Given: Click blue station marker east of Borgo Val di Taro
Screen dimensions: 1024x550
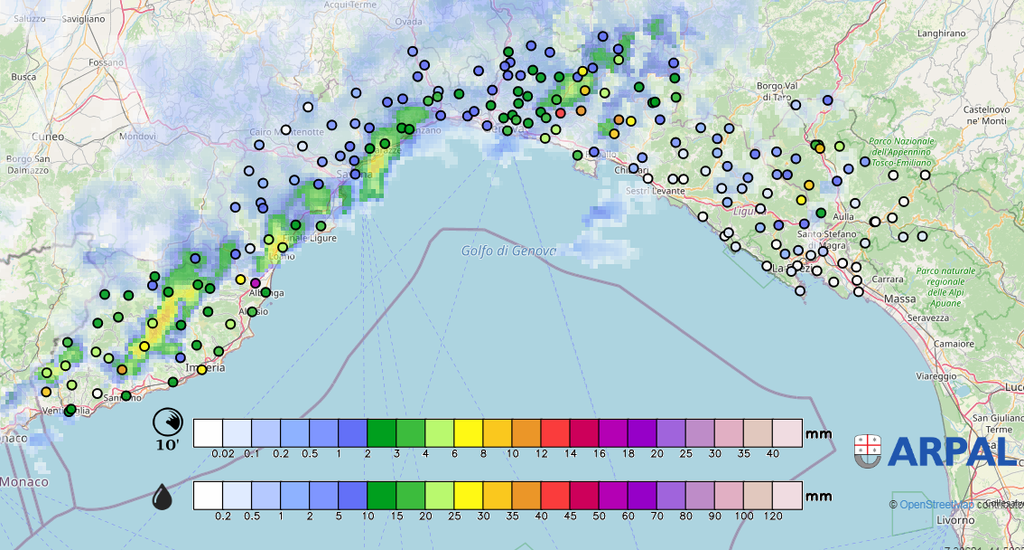Looking at the screenshot, I should [x=827, y=101].
